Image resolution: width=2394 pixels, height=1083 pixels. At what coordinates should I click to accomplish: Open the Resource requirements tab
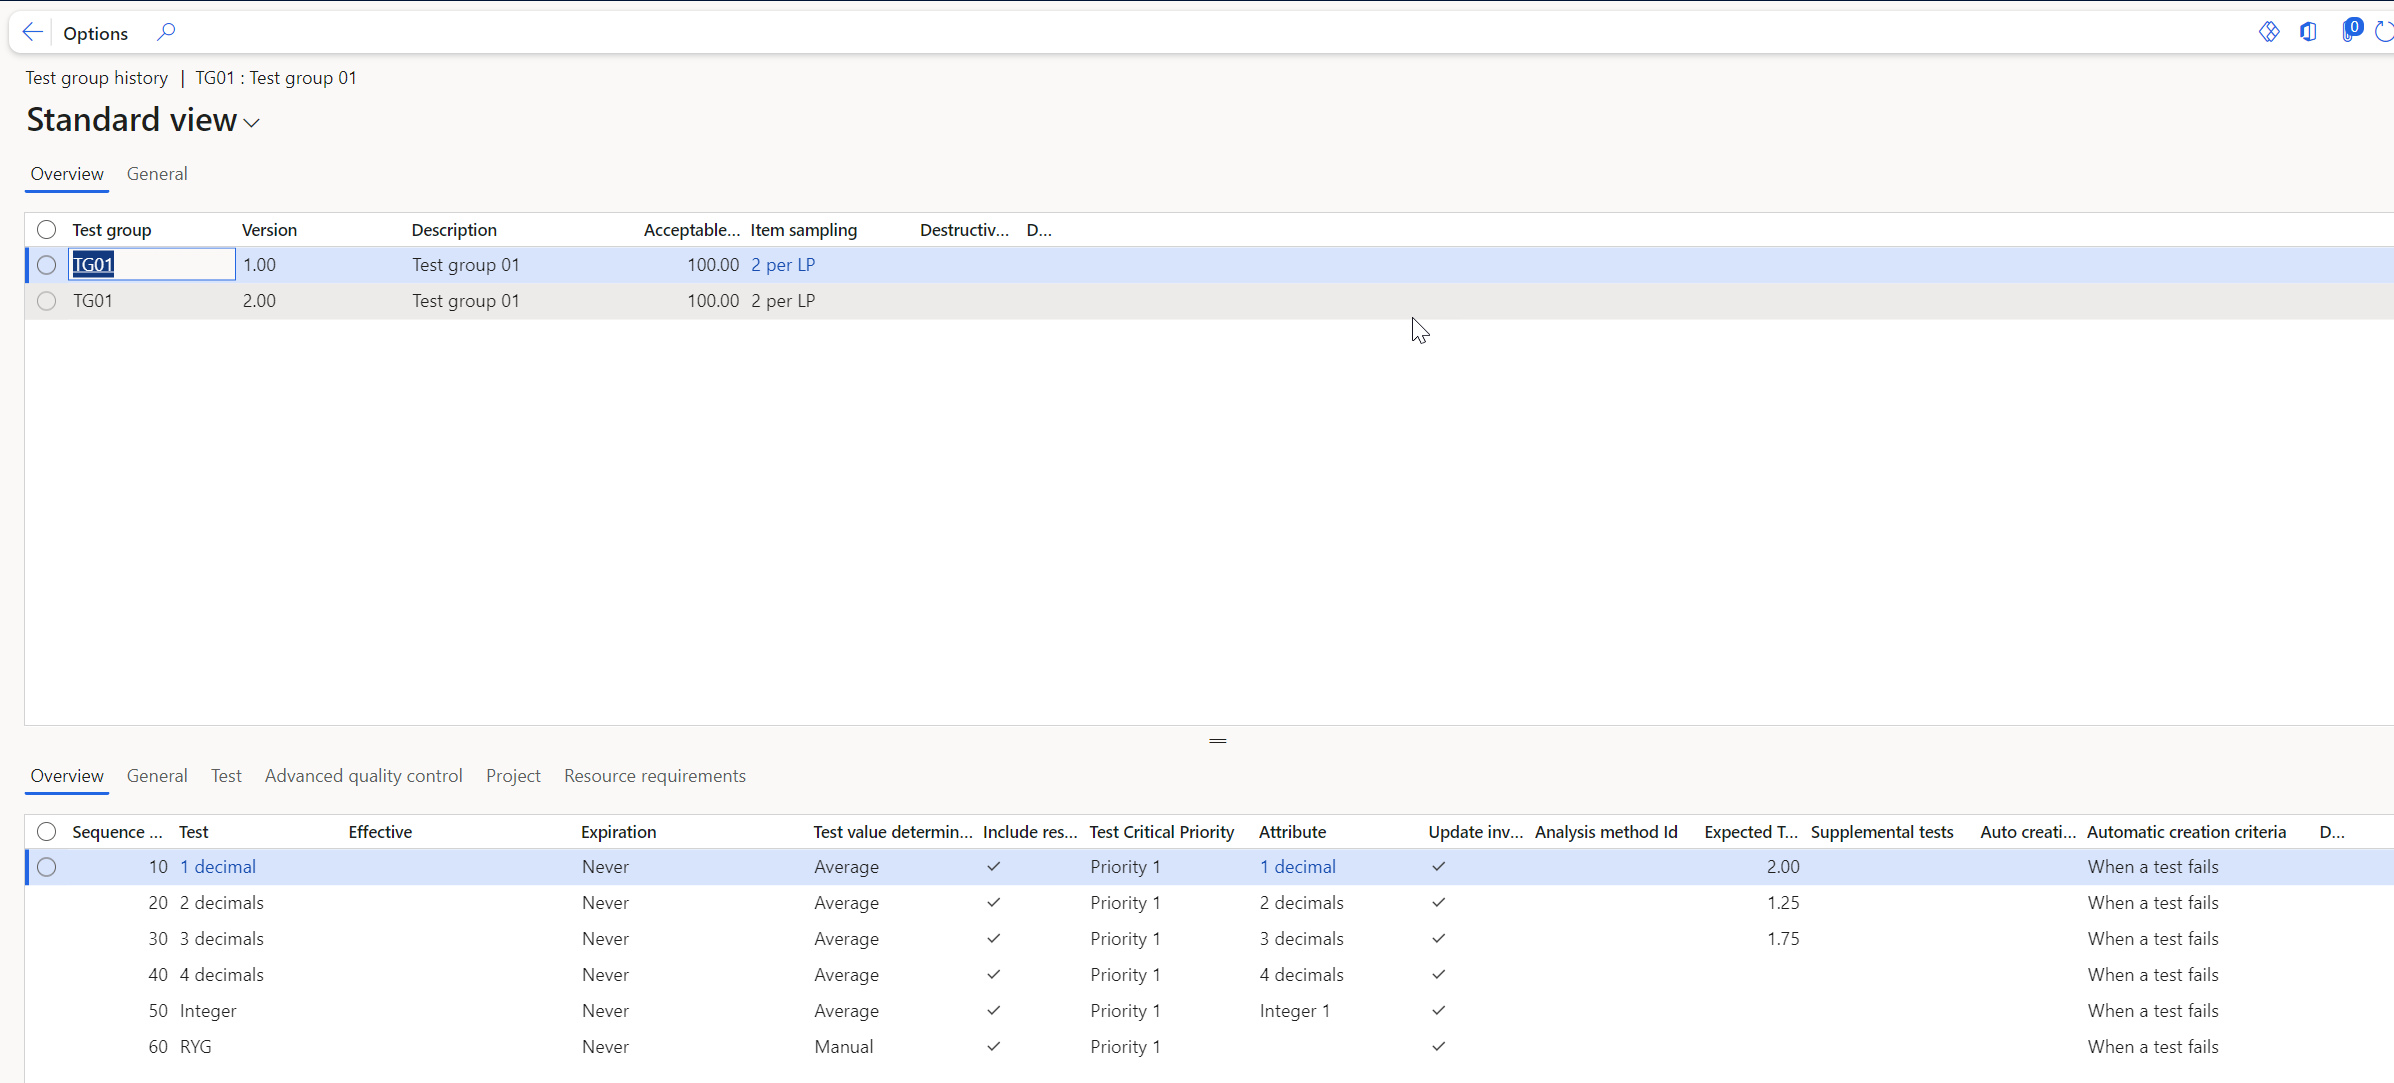point(654,776)
